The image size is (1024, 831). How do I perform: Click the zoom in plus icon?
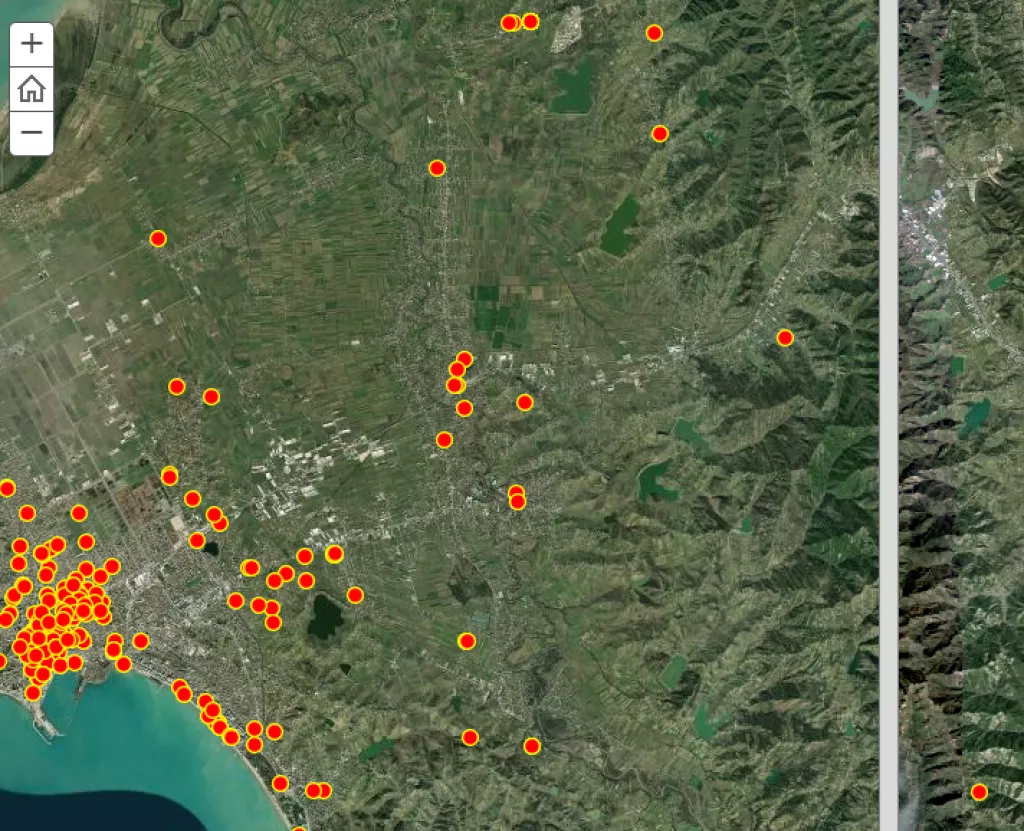[31, 44]
